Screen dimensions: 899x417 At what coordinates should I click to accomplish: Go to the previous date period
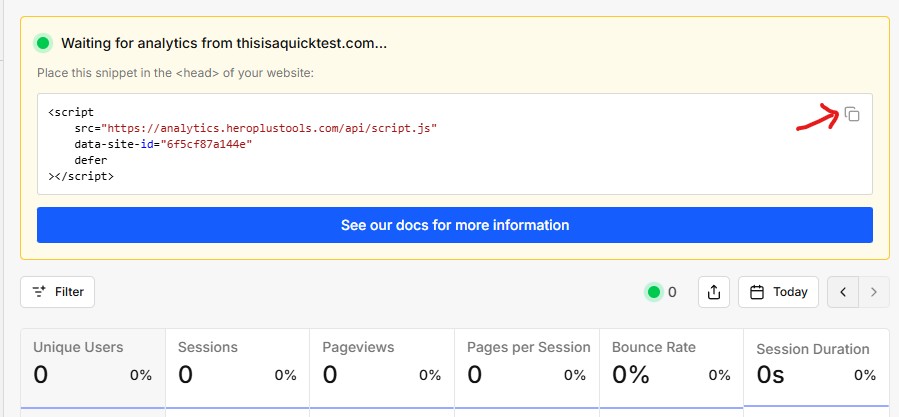click(x=843, y=292)
